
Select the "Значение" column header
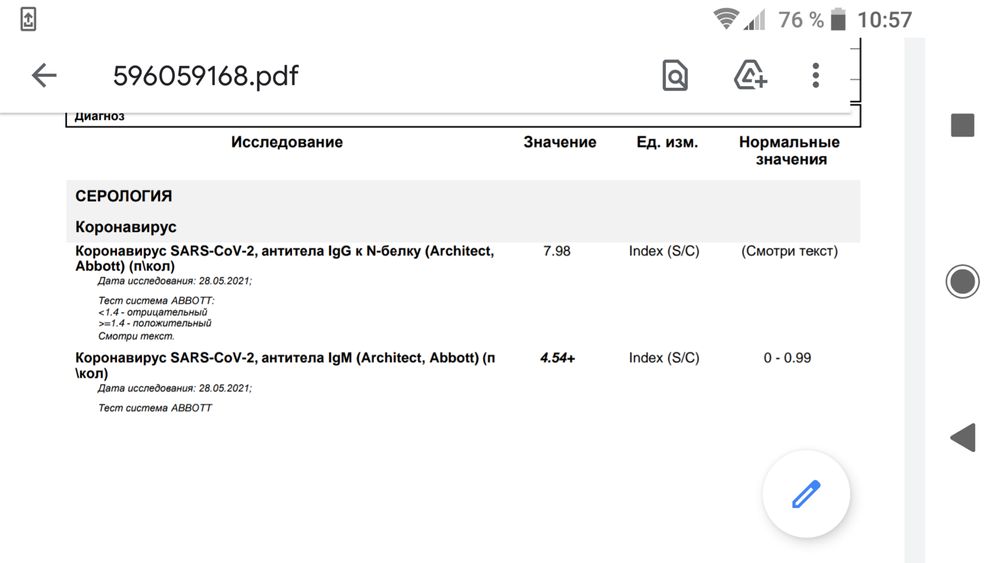pyautogui.click(x=560, y=142)
